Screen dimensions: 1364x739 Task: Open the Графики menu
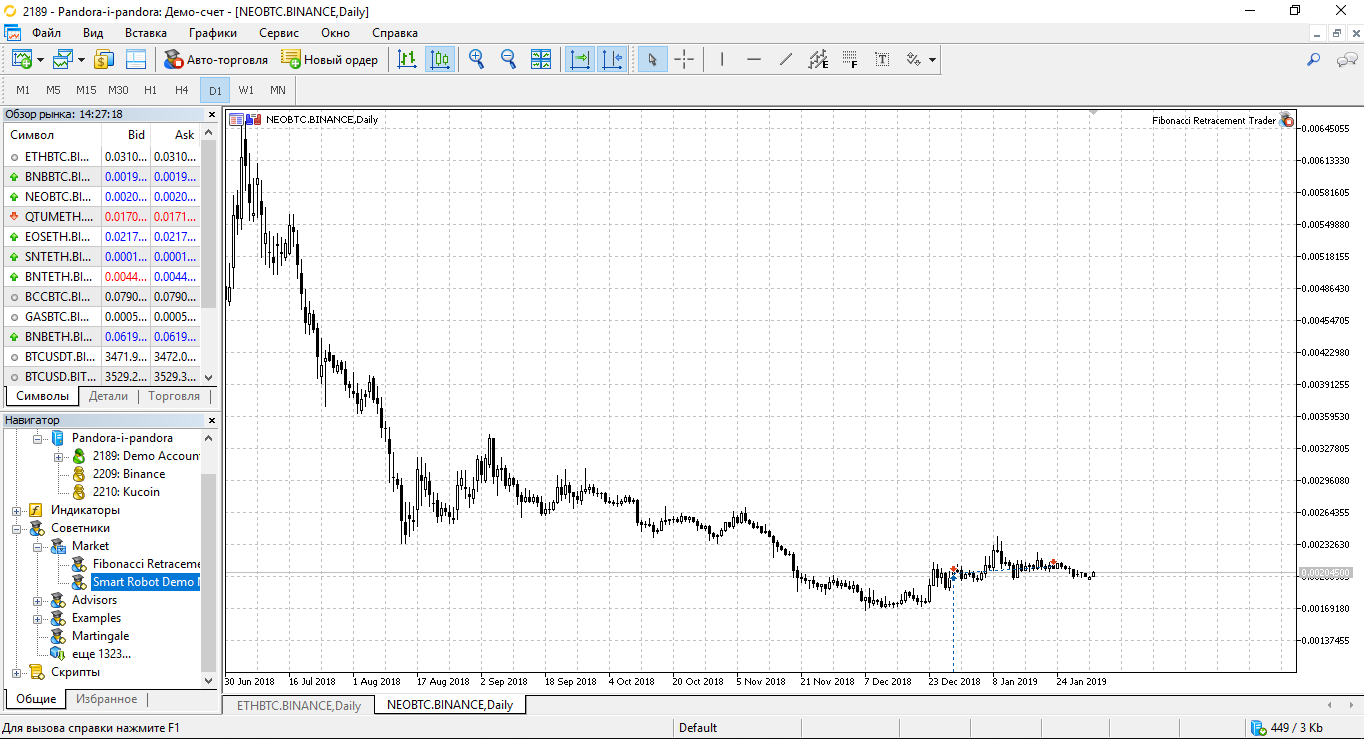212,33
